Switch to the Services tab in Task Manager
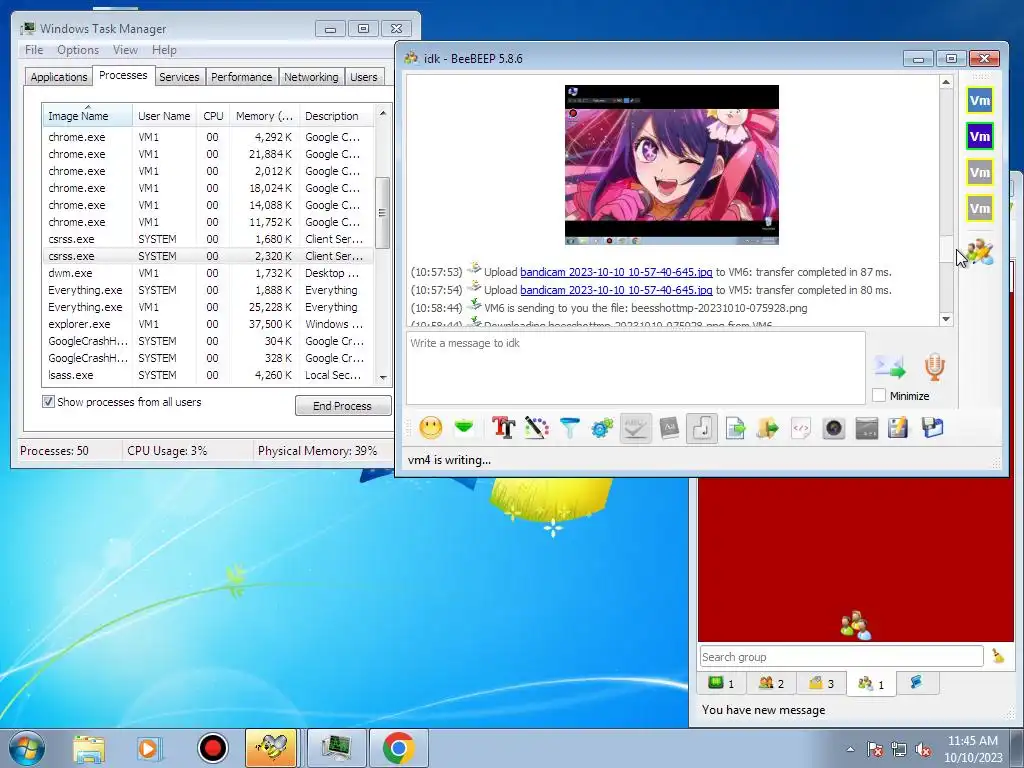The width and height of the screenshot is (1024, 768). 179,77
